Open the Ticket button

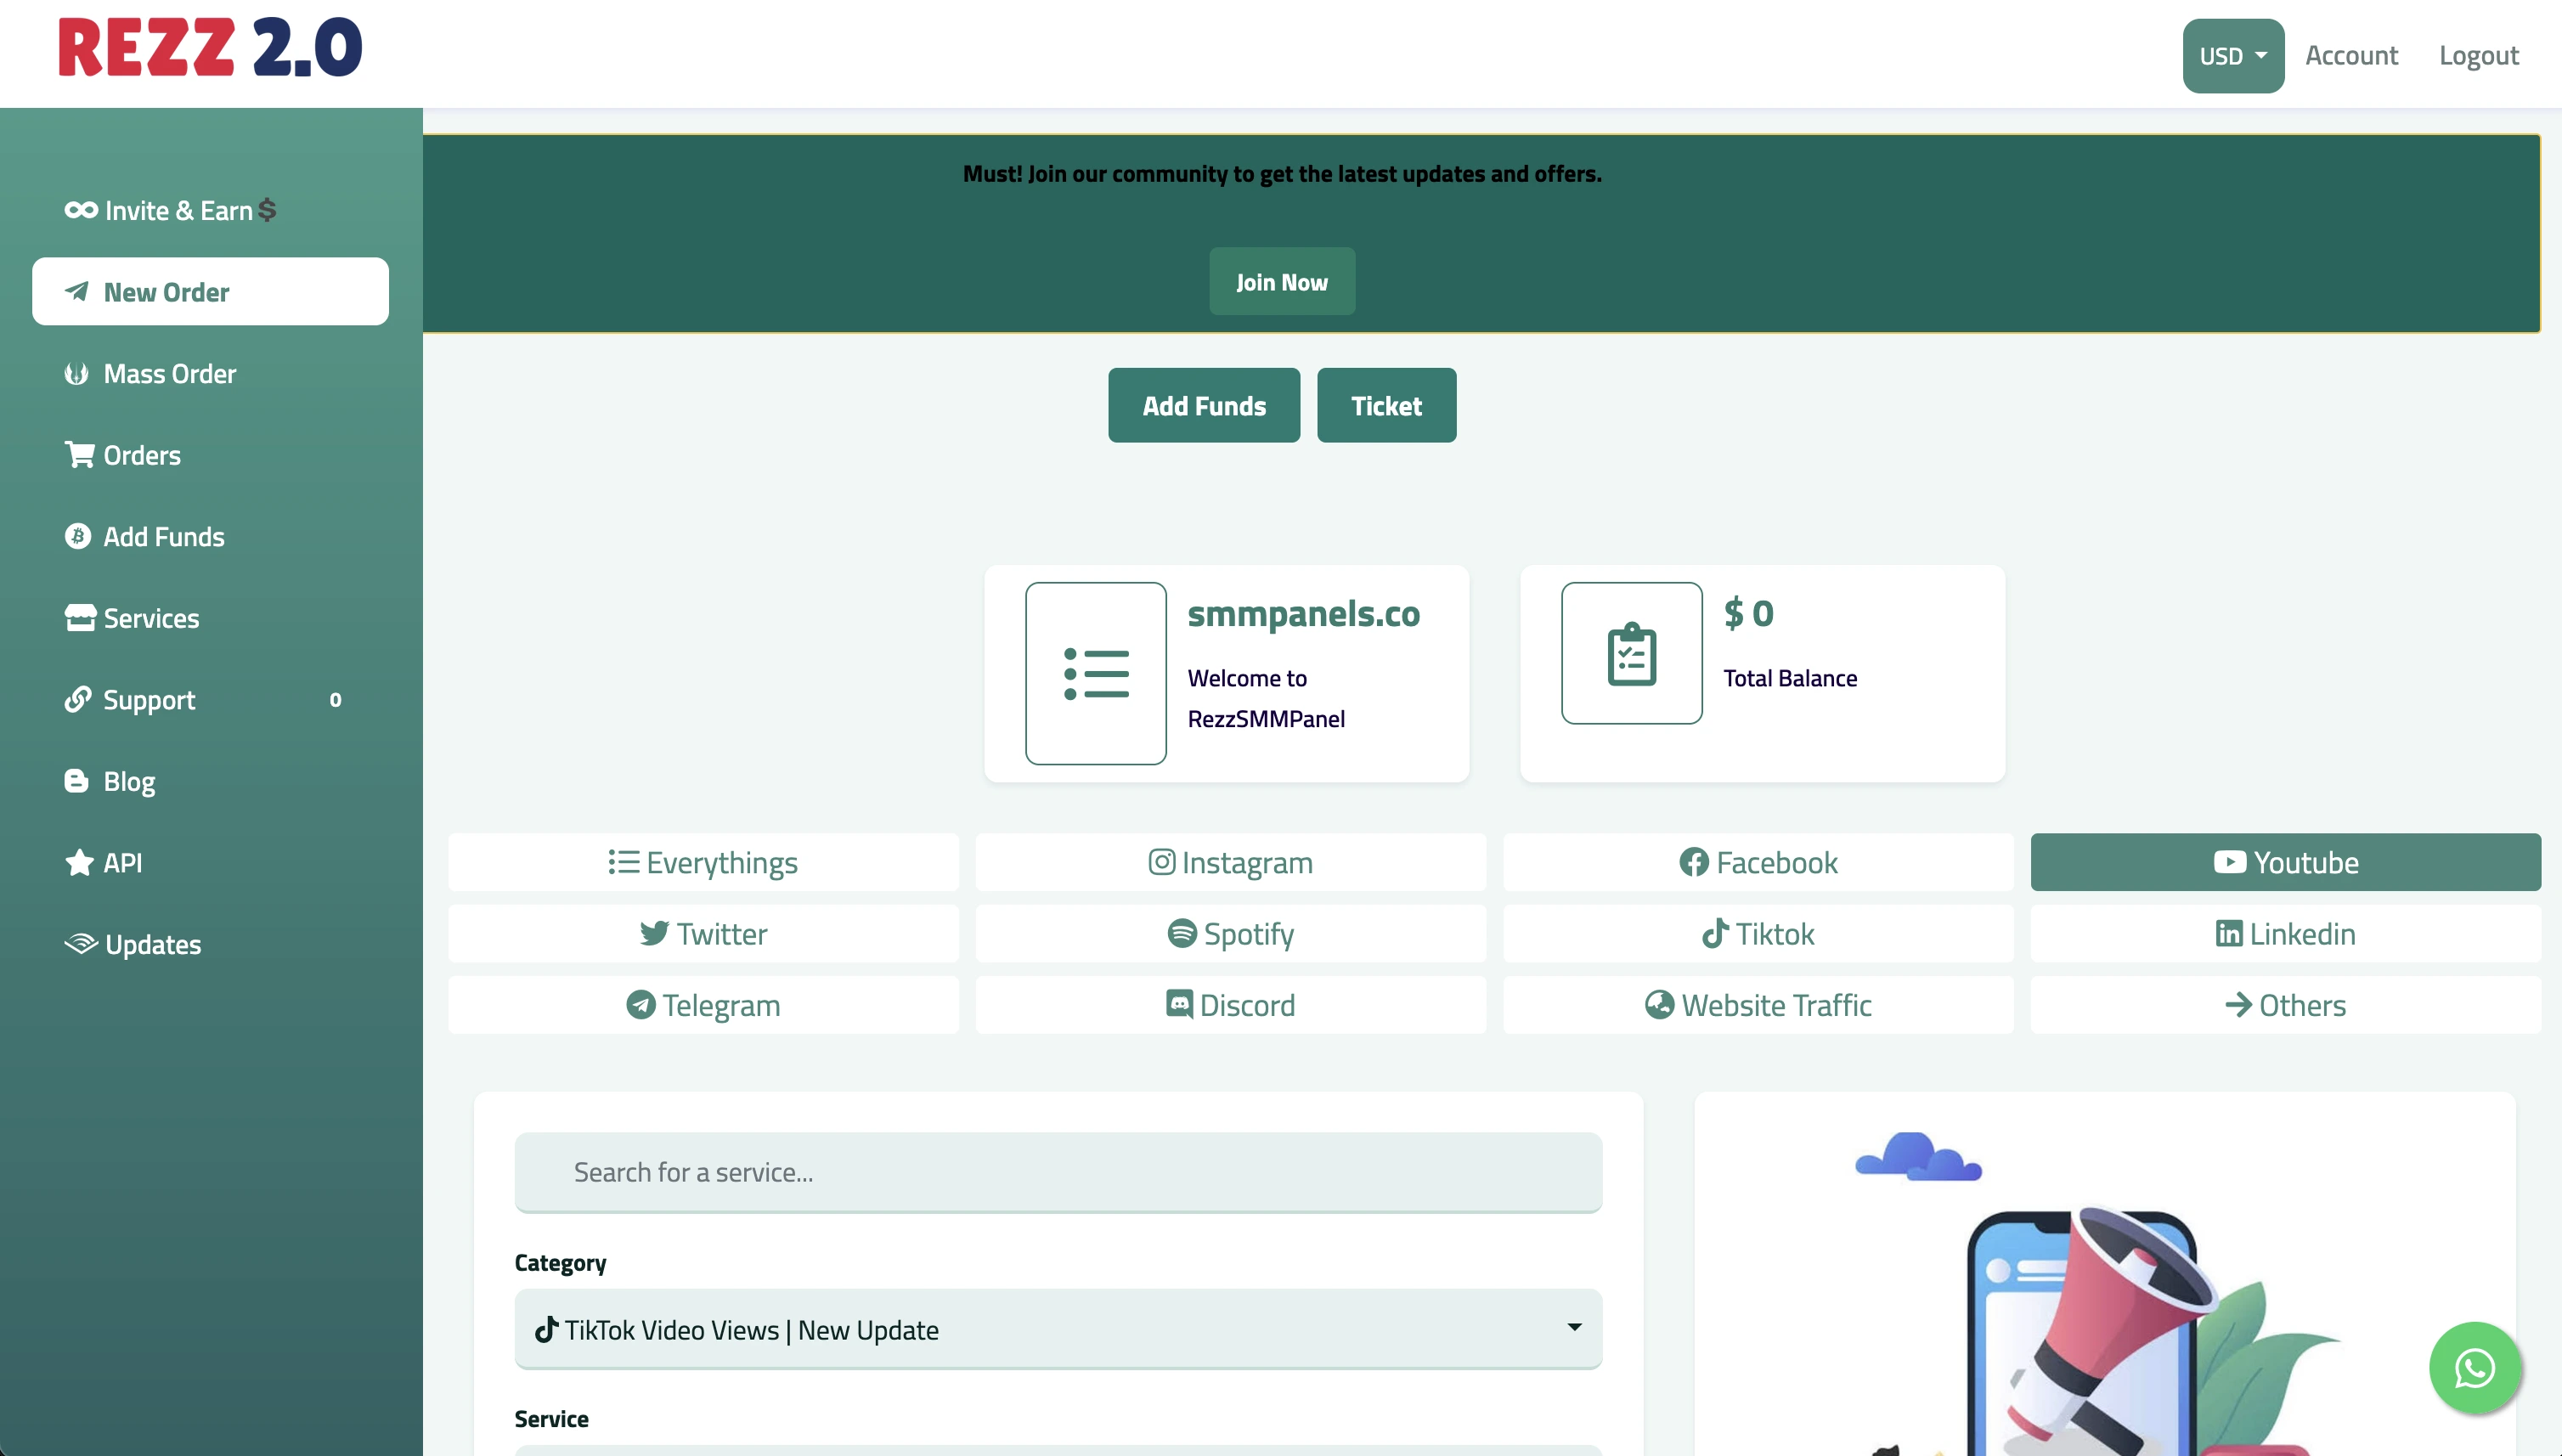(1385, 405)
